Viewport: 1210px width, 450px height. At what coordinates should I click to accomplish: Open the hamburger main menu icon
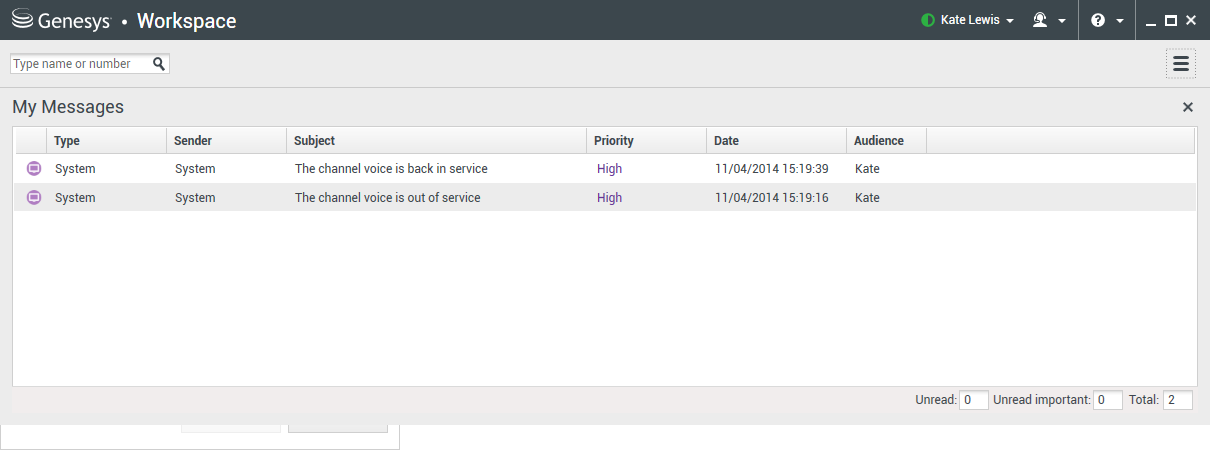coord(1180,64)
